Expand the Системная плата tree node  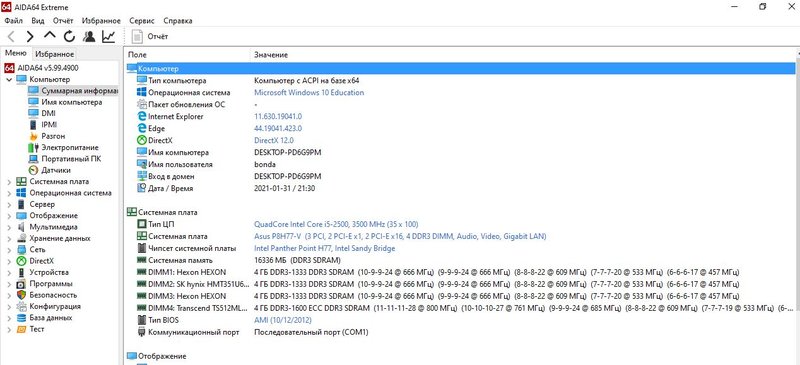9,182
